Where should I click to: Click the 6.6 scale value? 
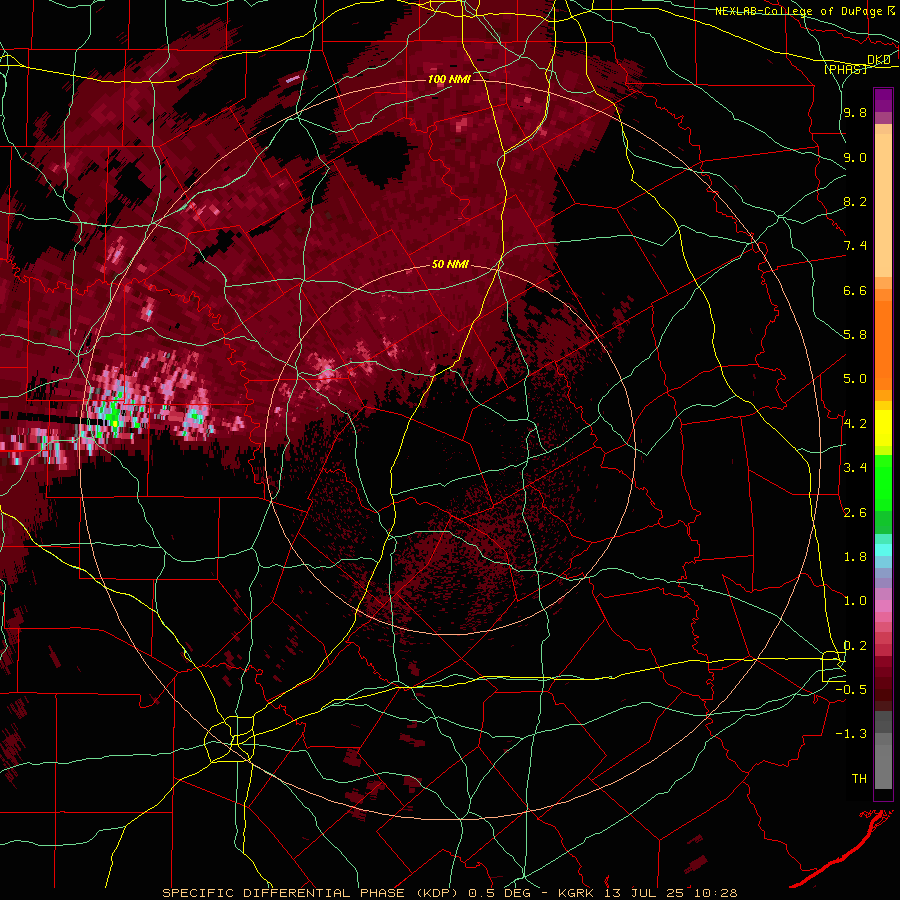click(x=855, y=290)
